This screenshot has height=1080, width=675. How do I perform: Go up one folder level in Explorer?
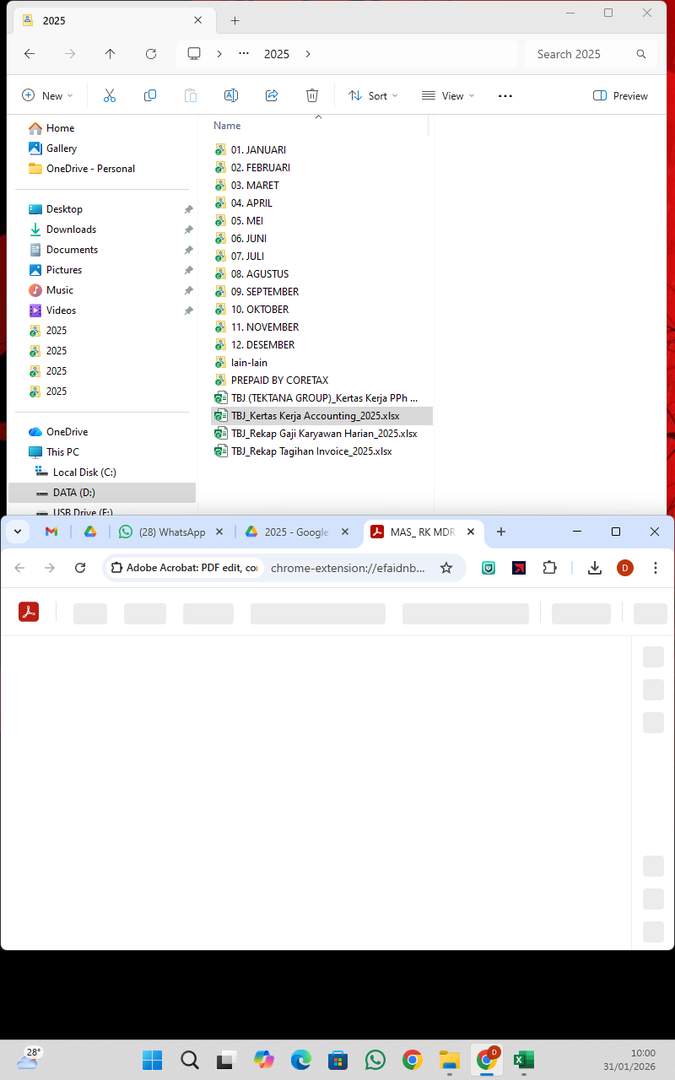(x=110, y=54)
